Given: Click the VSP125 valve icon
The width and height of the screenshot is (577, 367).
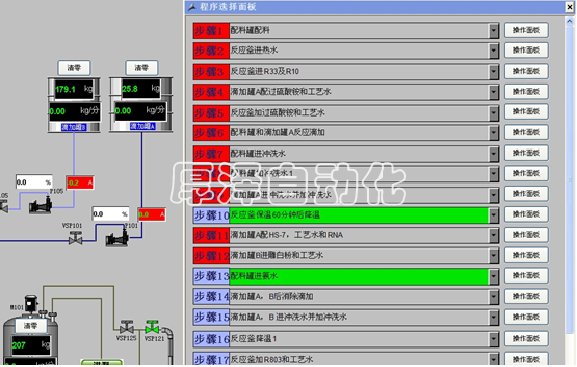Looking at the screenshot, I should 127,327.
